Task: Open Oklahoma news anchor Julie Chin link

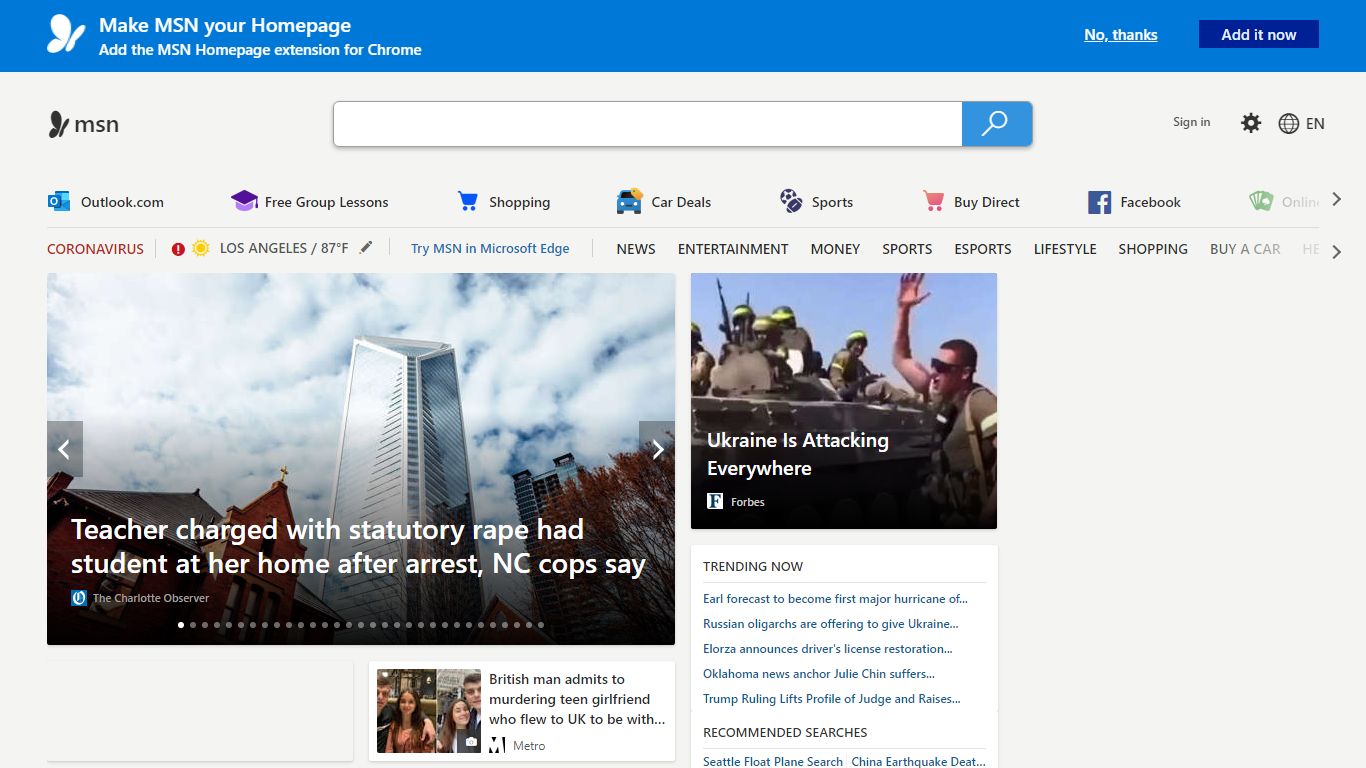Action: click(x=819, y=674)
